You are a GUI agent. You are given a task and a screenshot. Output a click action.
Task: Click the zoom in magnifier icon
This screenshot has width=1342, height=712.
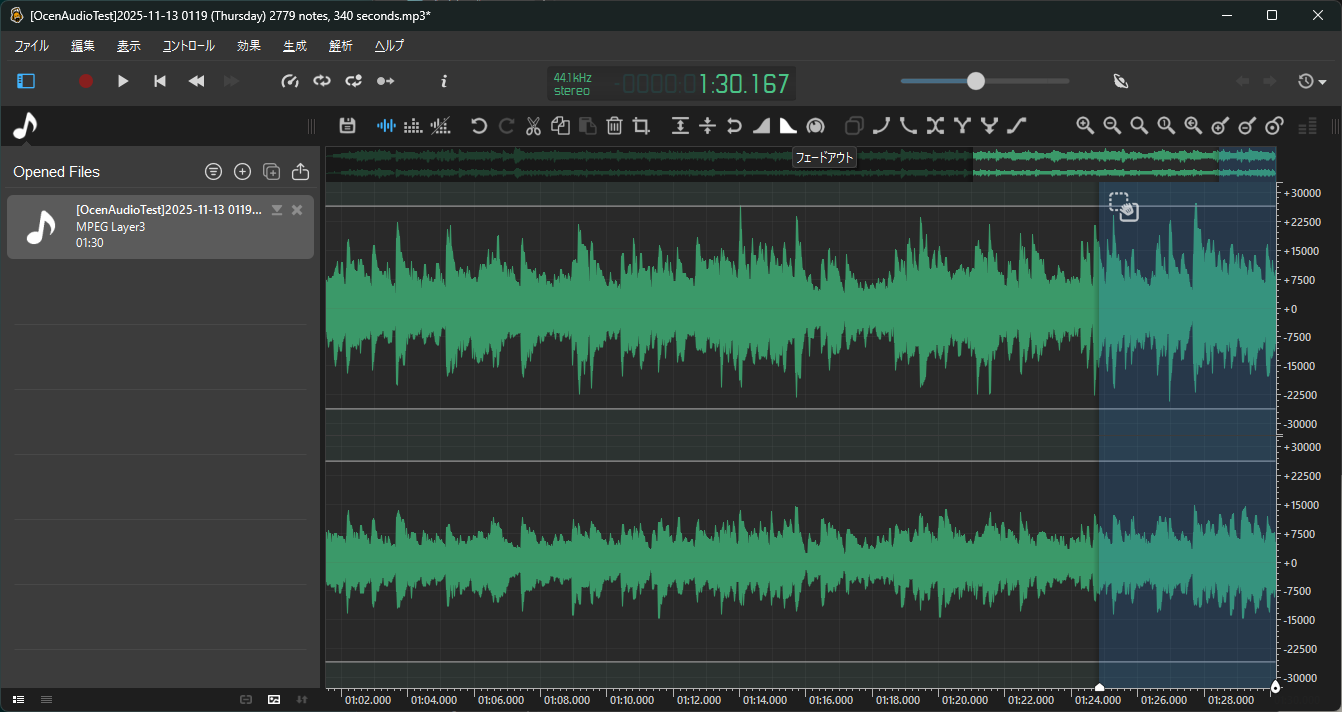[x=1085, y=125]
